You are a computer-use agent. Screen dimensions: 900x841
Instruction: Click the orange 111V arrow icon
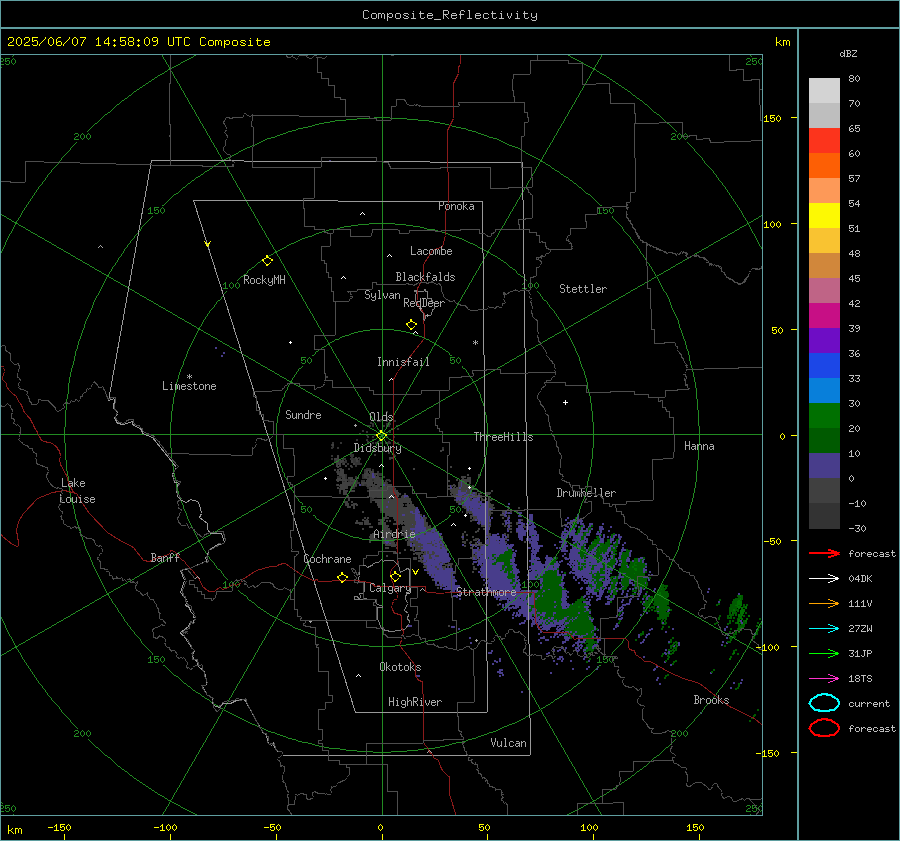(824, 603)
